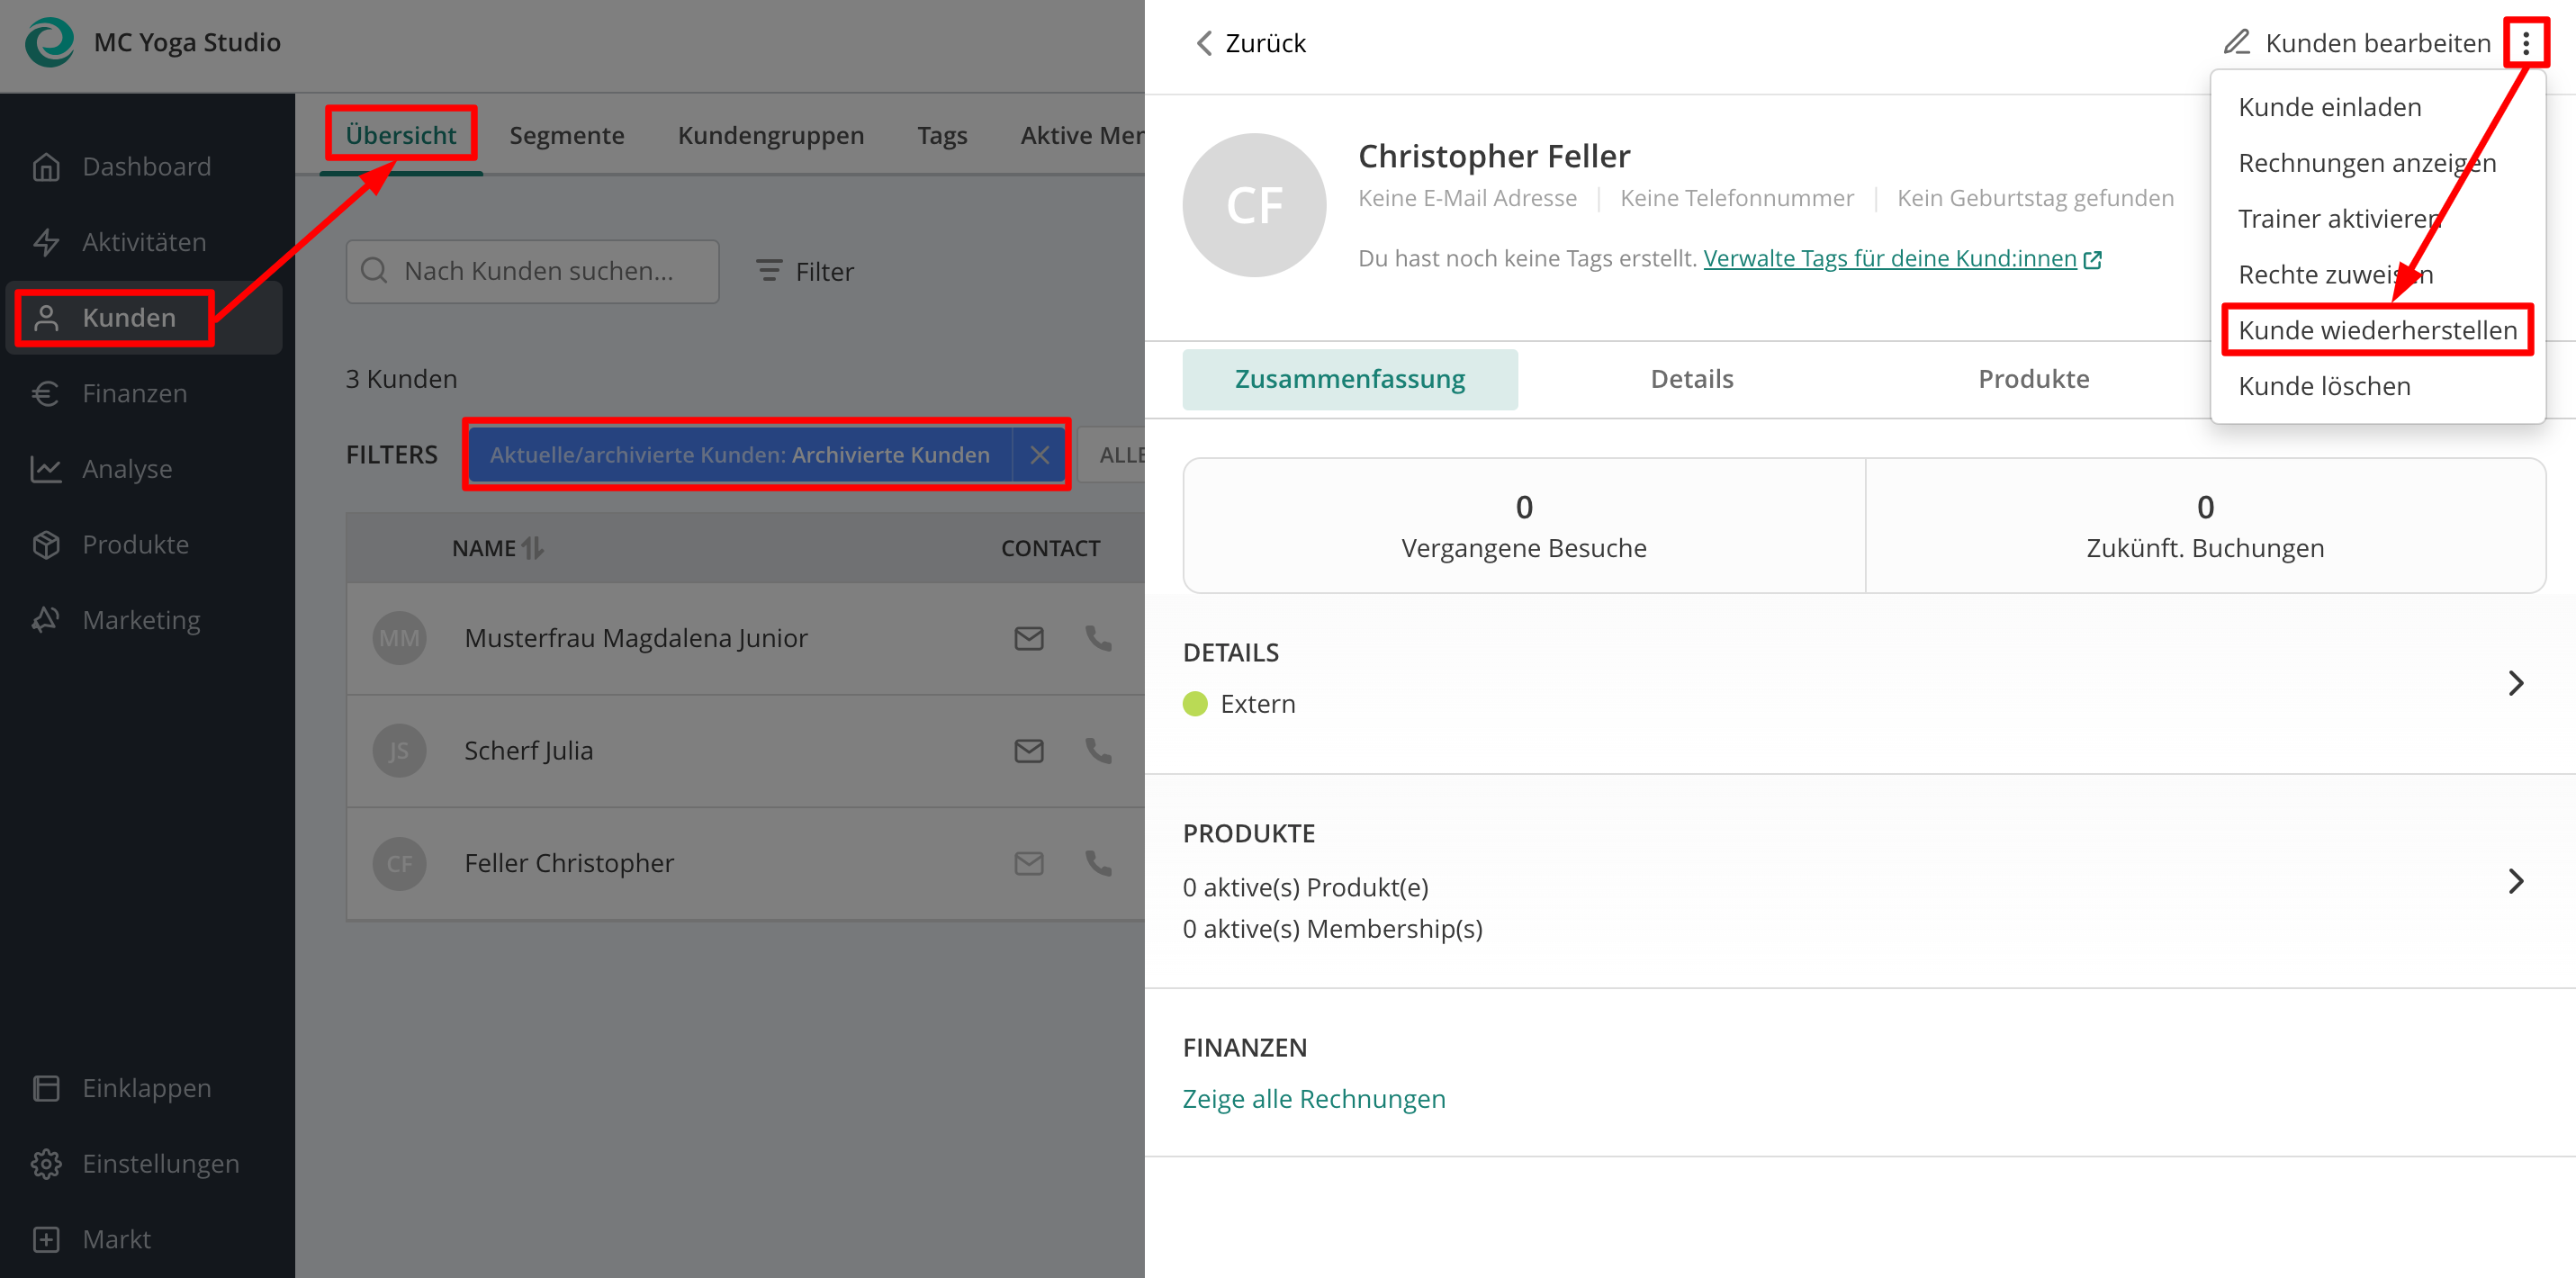Image resolution: width=2576 pixels, height=1278 pixels.
Task: Click phone icon for Feller Christopher
Action: tap(1098, 863)
